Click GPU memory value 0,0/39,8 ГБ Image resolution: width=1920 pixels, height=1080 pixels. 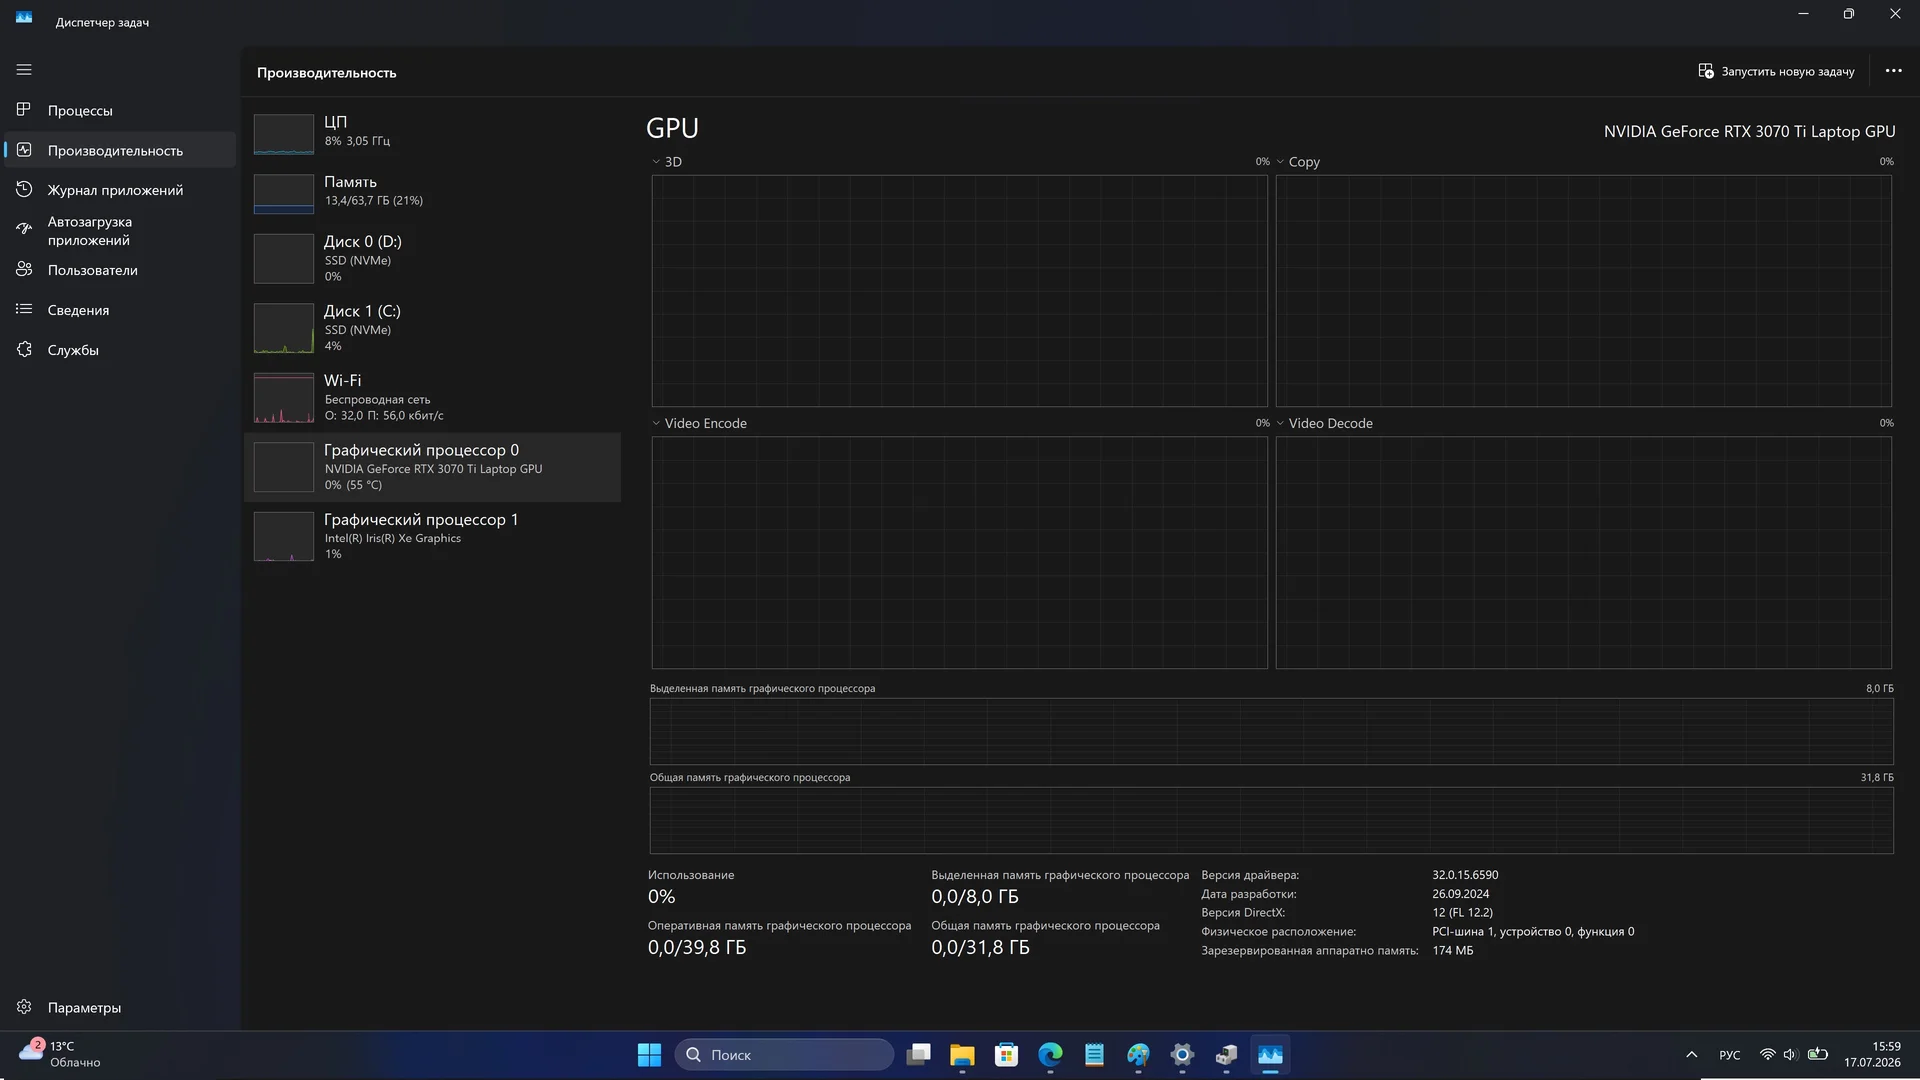tap(697, 947)
